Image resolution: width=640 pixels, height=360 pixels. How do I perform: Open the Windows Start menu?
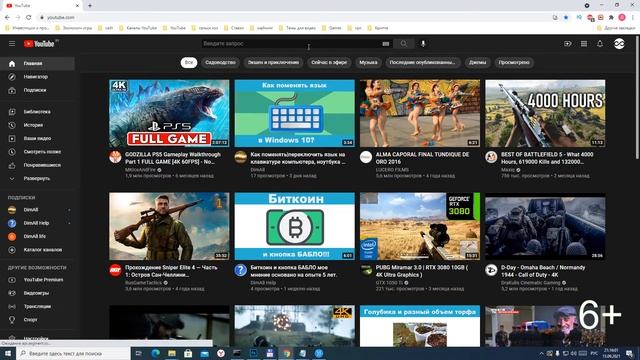tap(8, 353)
